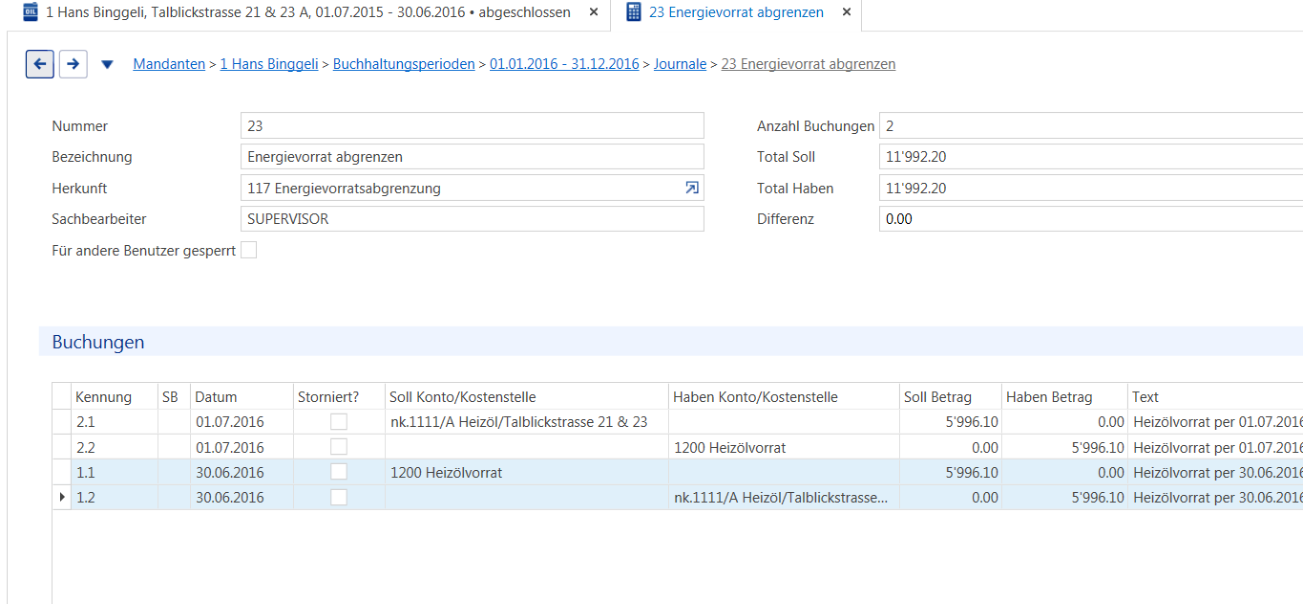The image size is (1303, 604).
Task: Open the '1 Hans Binggeli' breadcrumb link
Action: [x=269, y=64]
